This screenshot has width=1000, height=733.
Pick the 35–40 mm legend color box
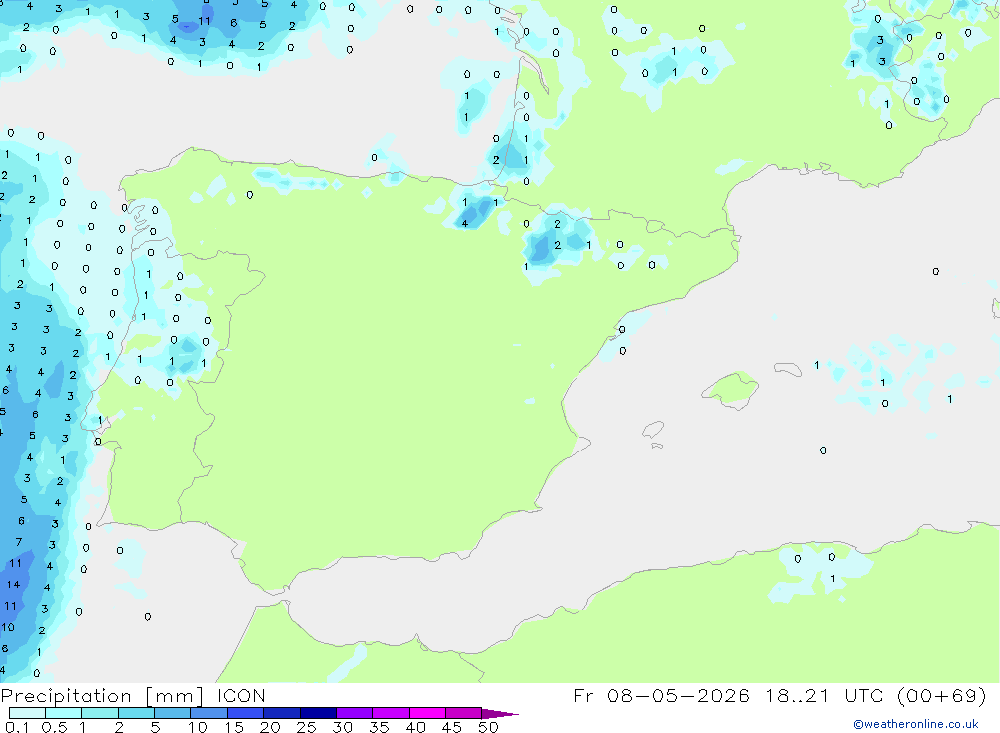391,713
